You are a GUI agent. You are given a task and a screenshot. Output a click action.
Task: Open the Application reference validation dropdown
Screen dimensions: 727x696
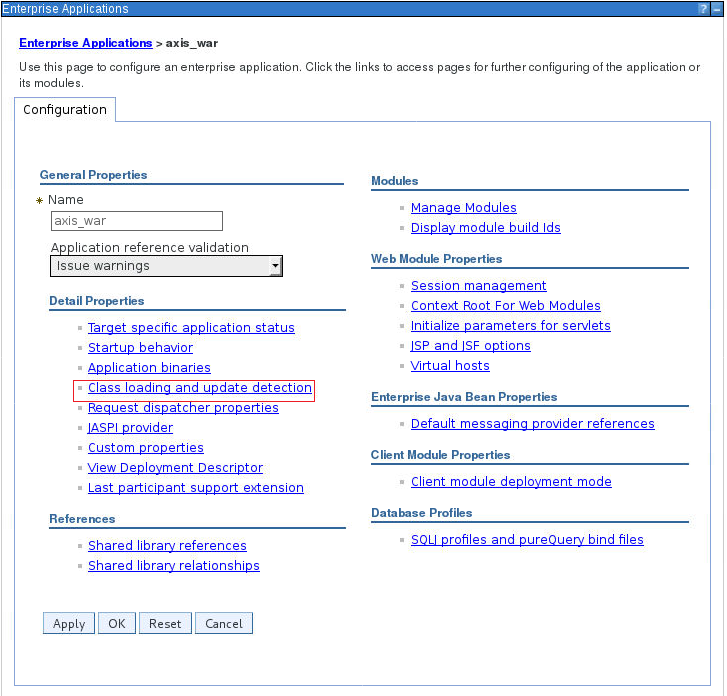(166, 266)
